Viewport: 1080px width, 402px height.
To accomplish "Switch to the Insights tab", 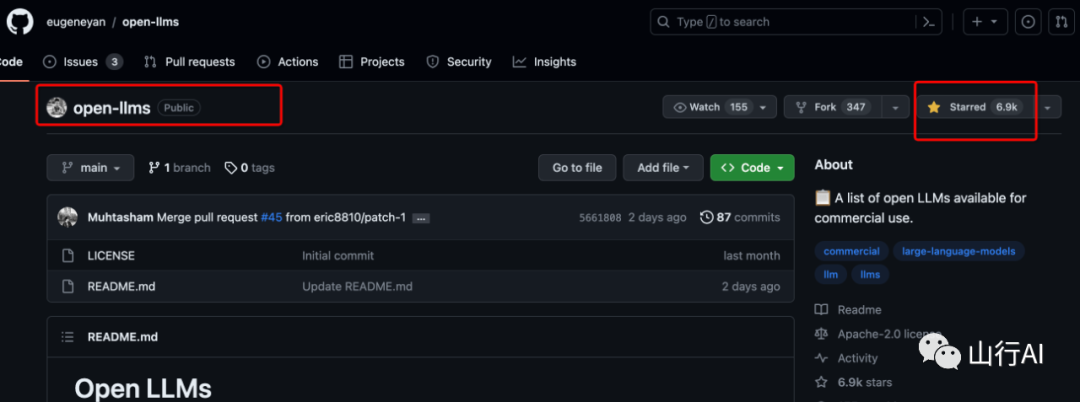I will pyautogui.click(x=544, y=62).
